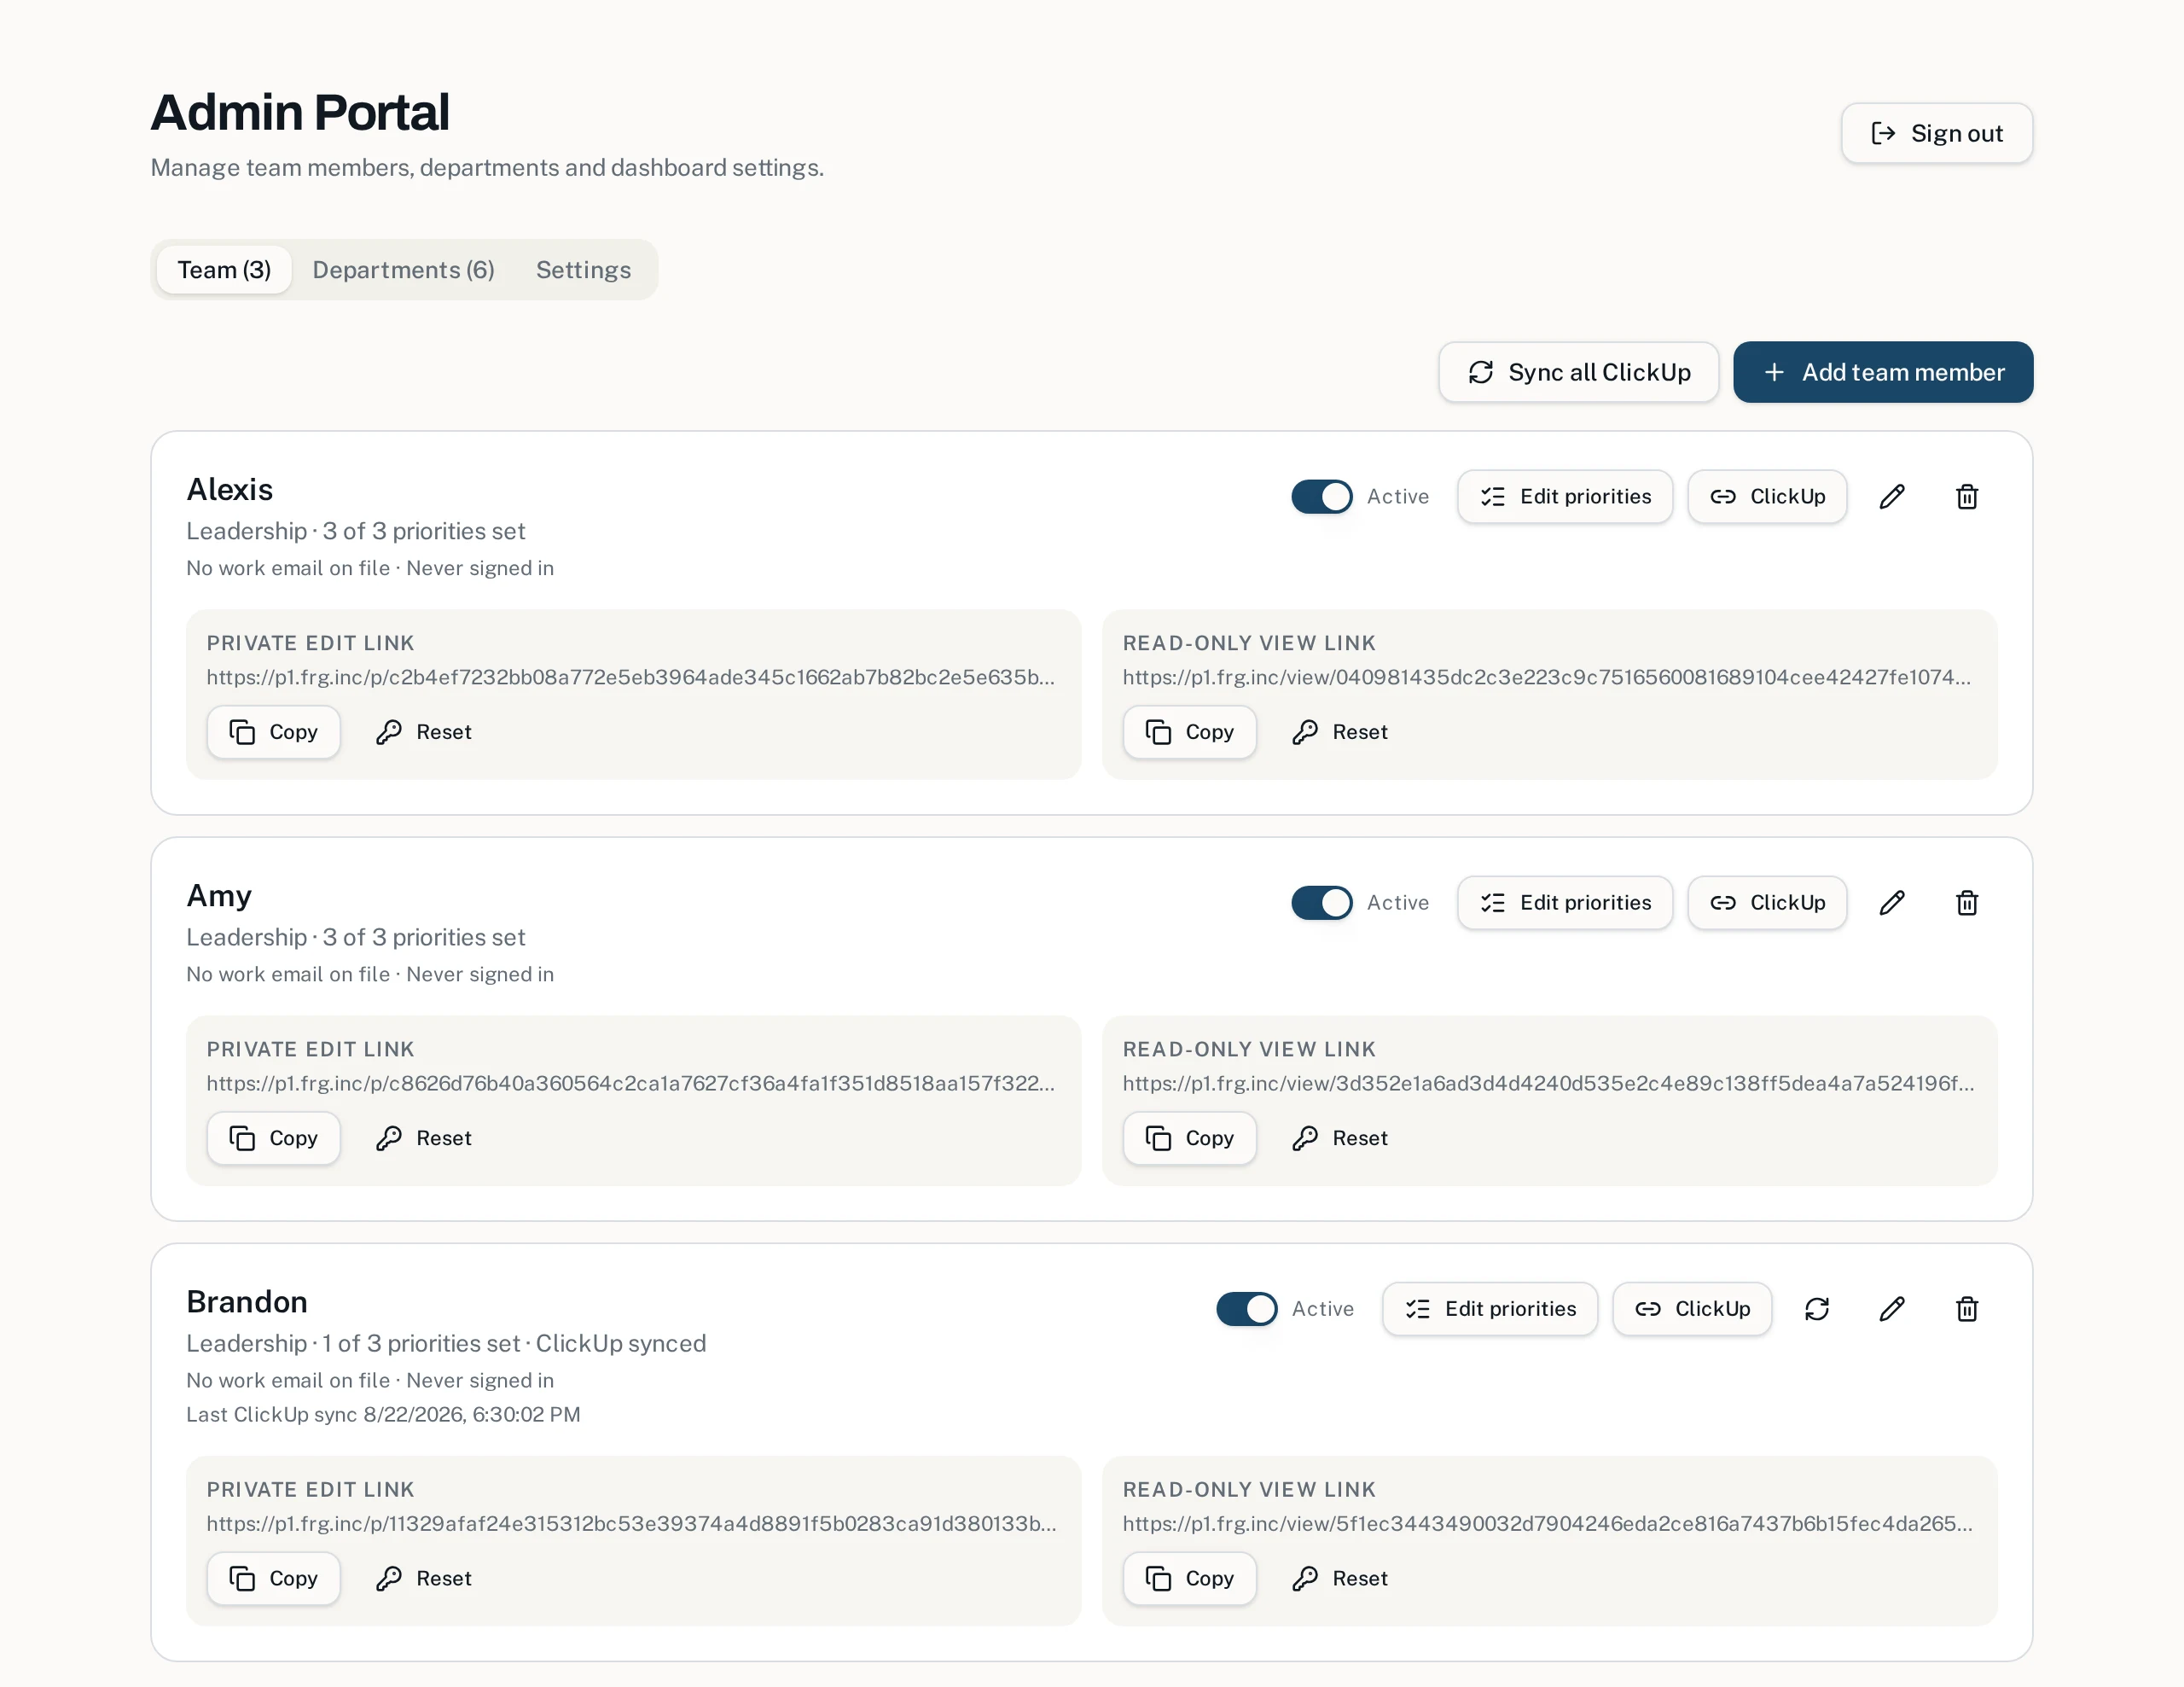The height and width of the screenshot is (1687, 2184).
Task: Copy Brandon's private edit link
Action: pyautogui.click(x=273, y=1578)
